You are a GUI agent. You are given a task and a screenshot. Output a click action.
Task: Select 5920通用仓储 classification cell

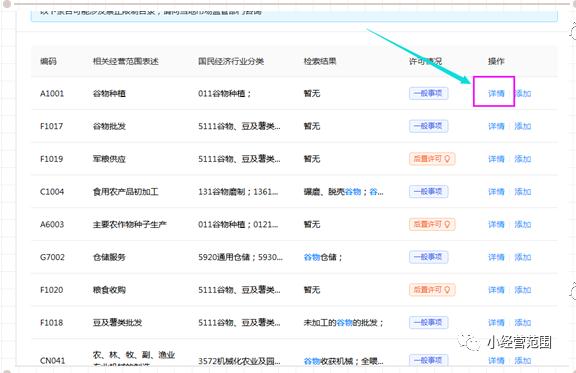[240, 257]
